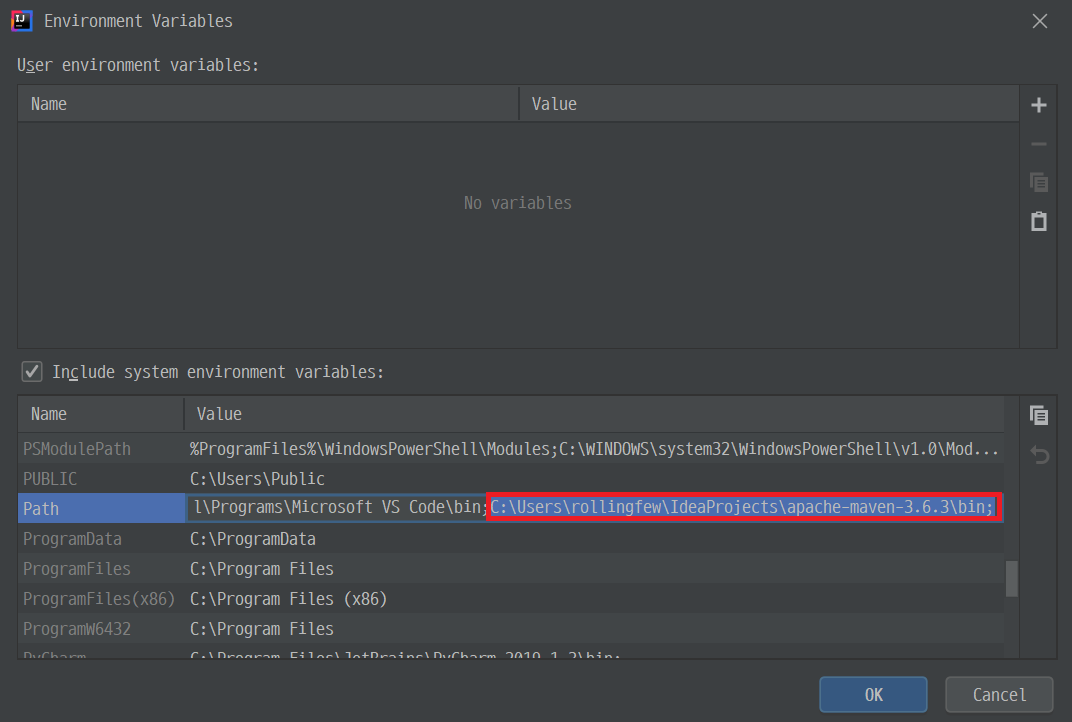Click into the Path value edit field
Screen dimensions: 1072x722
coord(594,508)
